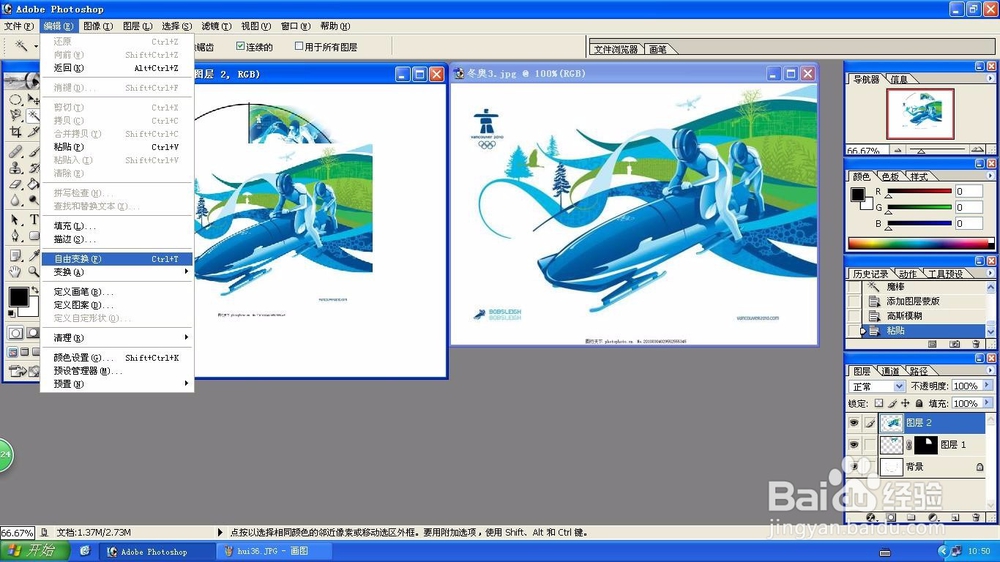1000x562 pixels.
Task: Toggle the 用于所有图层 checkbox
Action: [x=298, y=46]
